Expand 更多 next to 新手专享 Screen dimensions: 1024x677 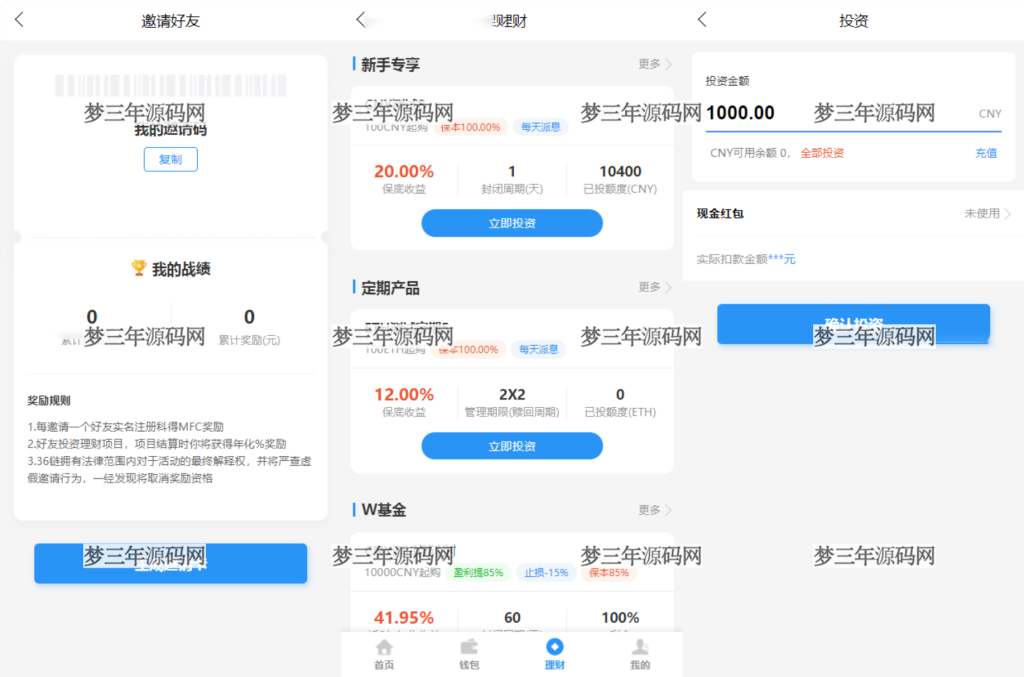click(x=650, y=63)
